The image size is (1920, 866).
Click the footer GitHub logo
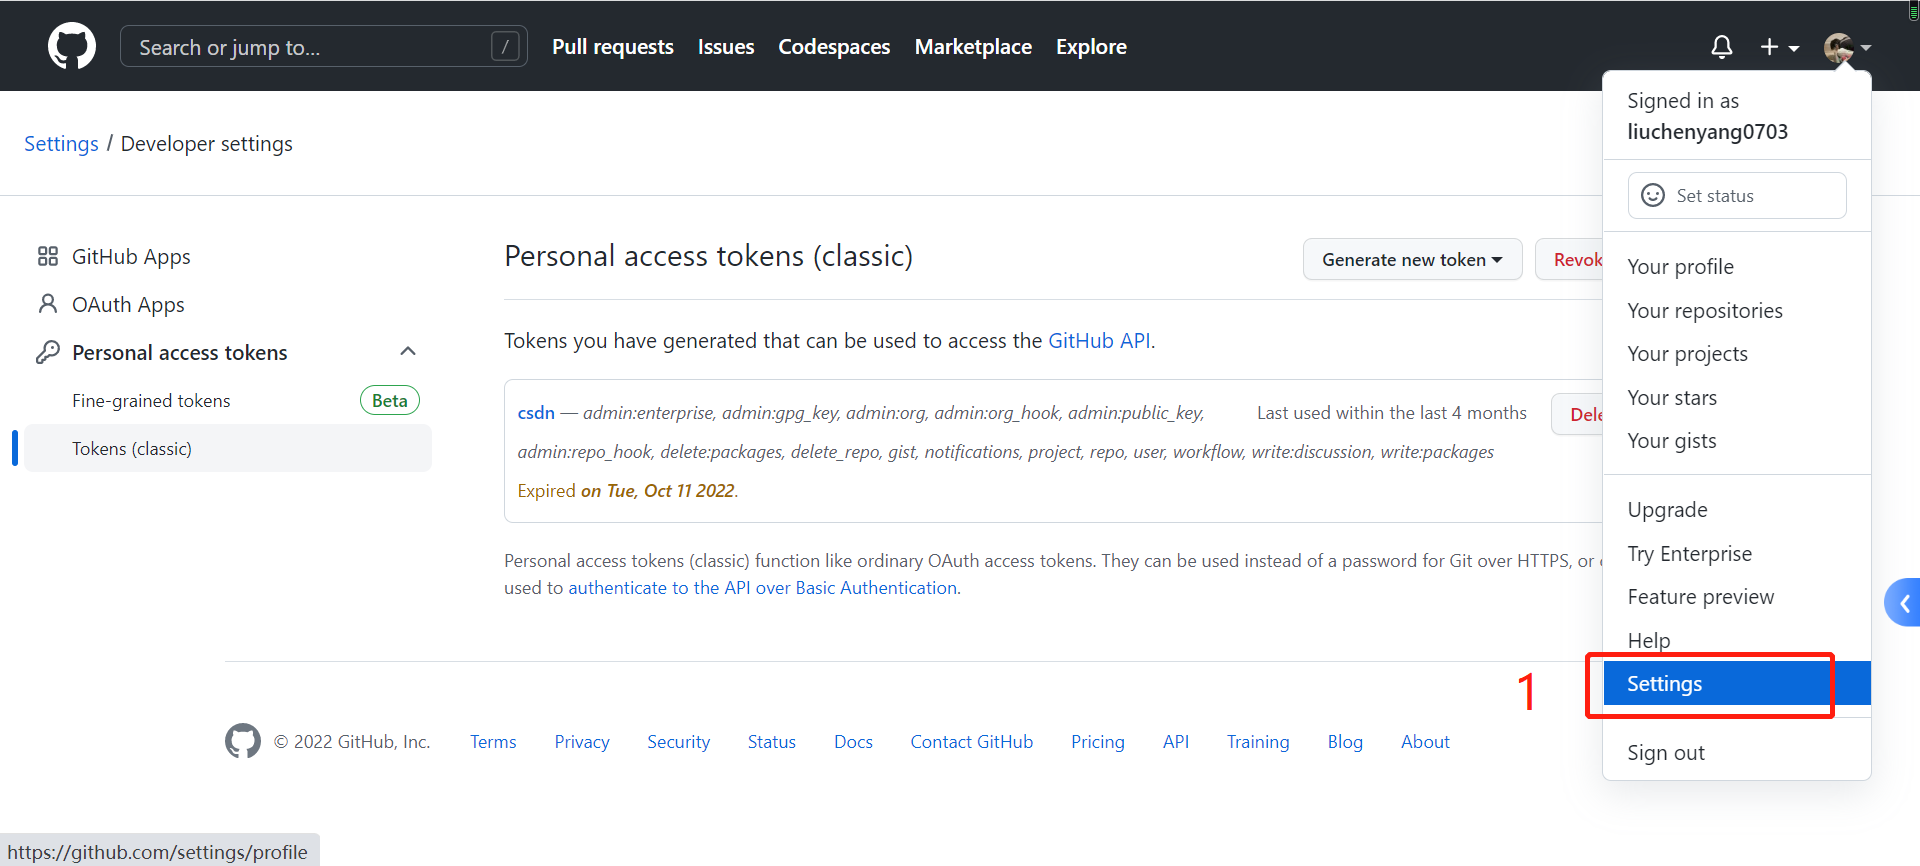(242, 741)
